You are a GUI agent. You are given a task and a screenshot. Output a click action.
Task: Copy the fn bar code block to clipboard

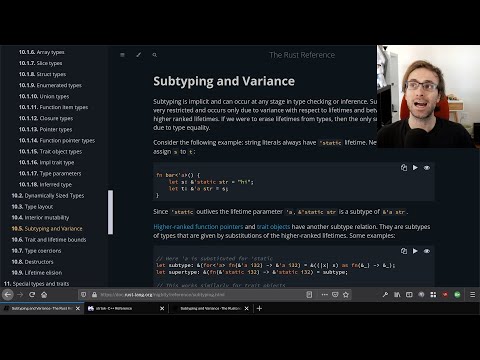[x=404, y=168]
